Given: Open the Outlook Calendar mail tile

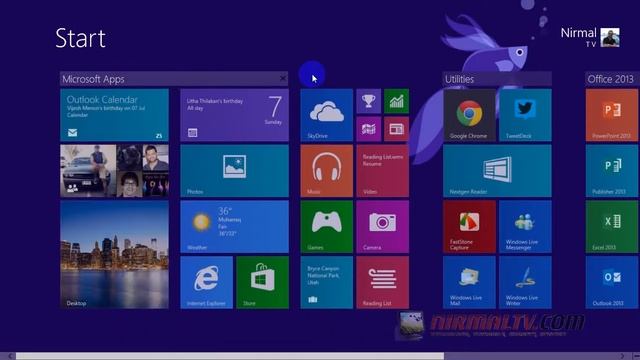Looking at the screenshot, I should pyautogui.click(x=114, y=115).
